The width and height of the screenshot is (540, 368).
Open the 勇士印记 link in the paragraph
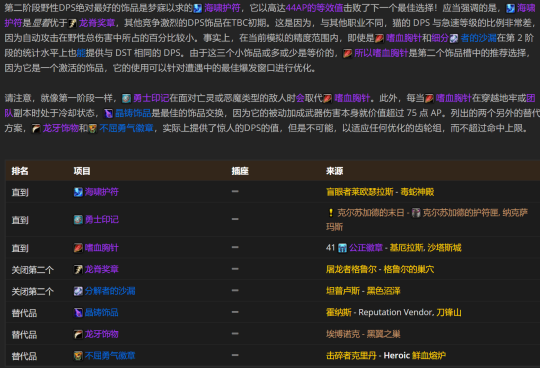[151, 98]
